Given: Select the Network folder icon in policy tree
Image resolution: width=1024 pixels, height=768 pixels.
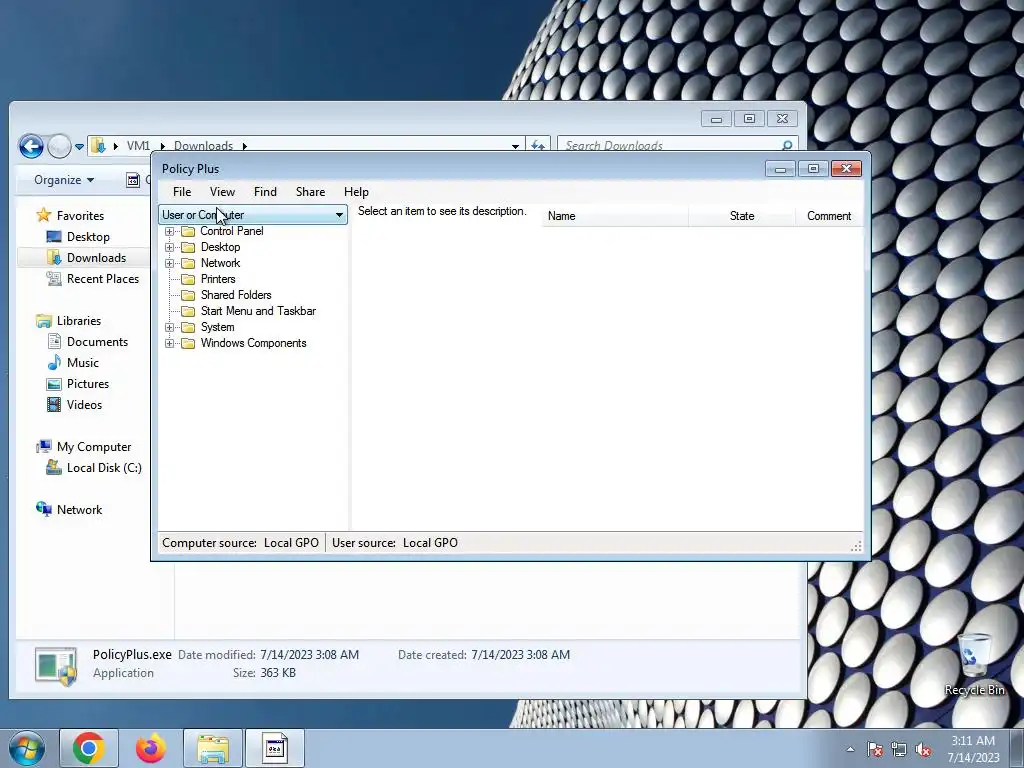Looking at the screenshot, I should [x=188, y=263].
